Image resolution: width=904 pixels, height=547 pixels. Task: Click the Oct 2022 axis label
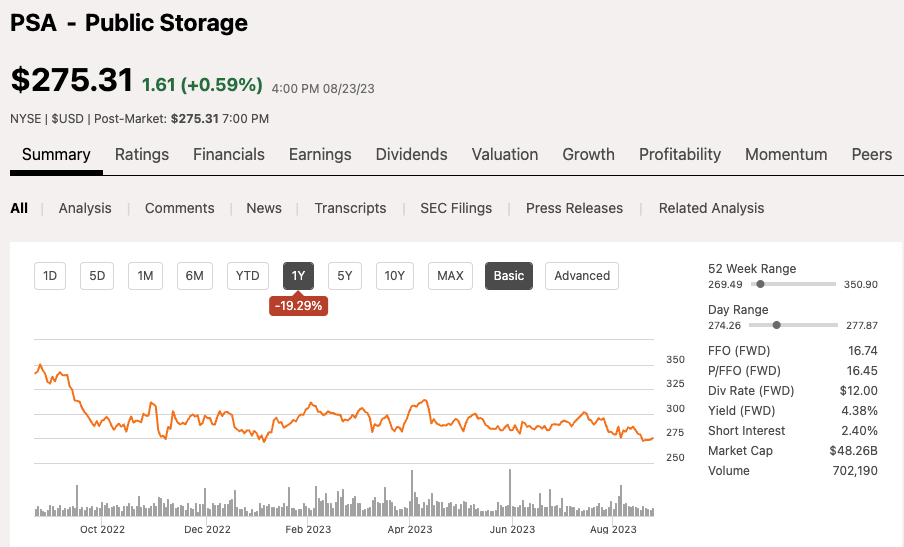102,529
